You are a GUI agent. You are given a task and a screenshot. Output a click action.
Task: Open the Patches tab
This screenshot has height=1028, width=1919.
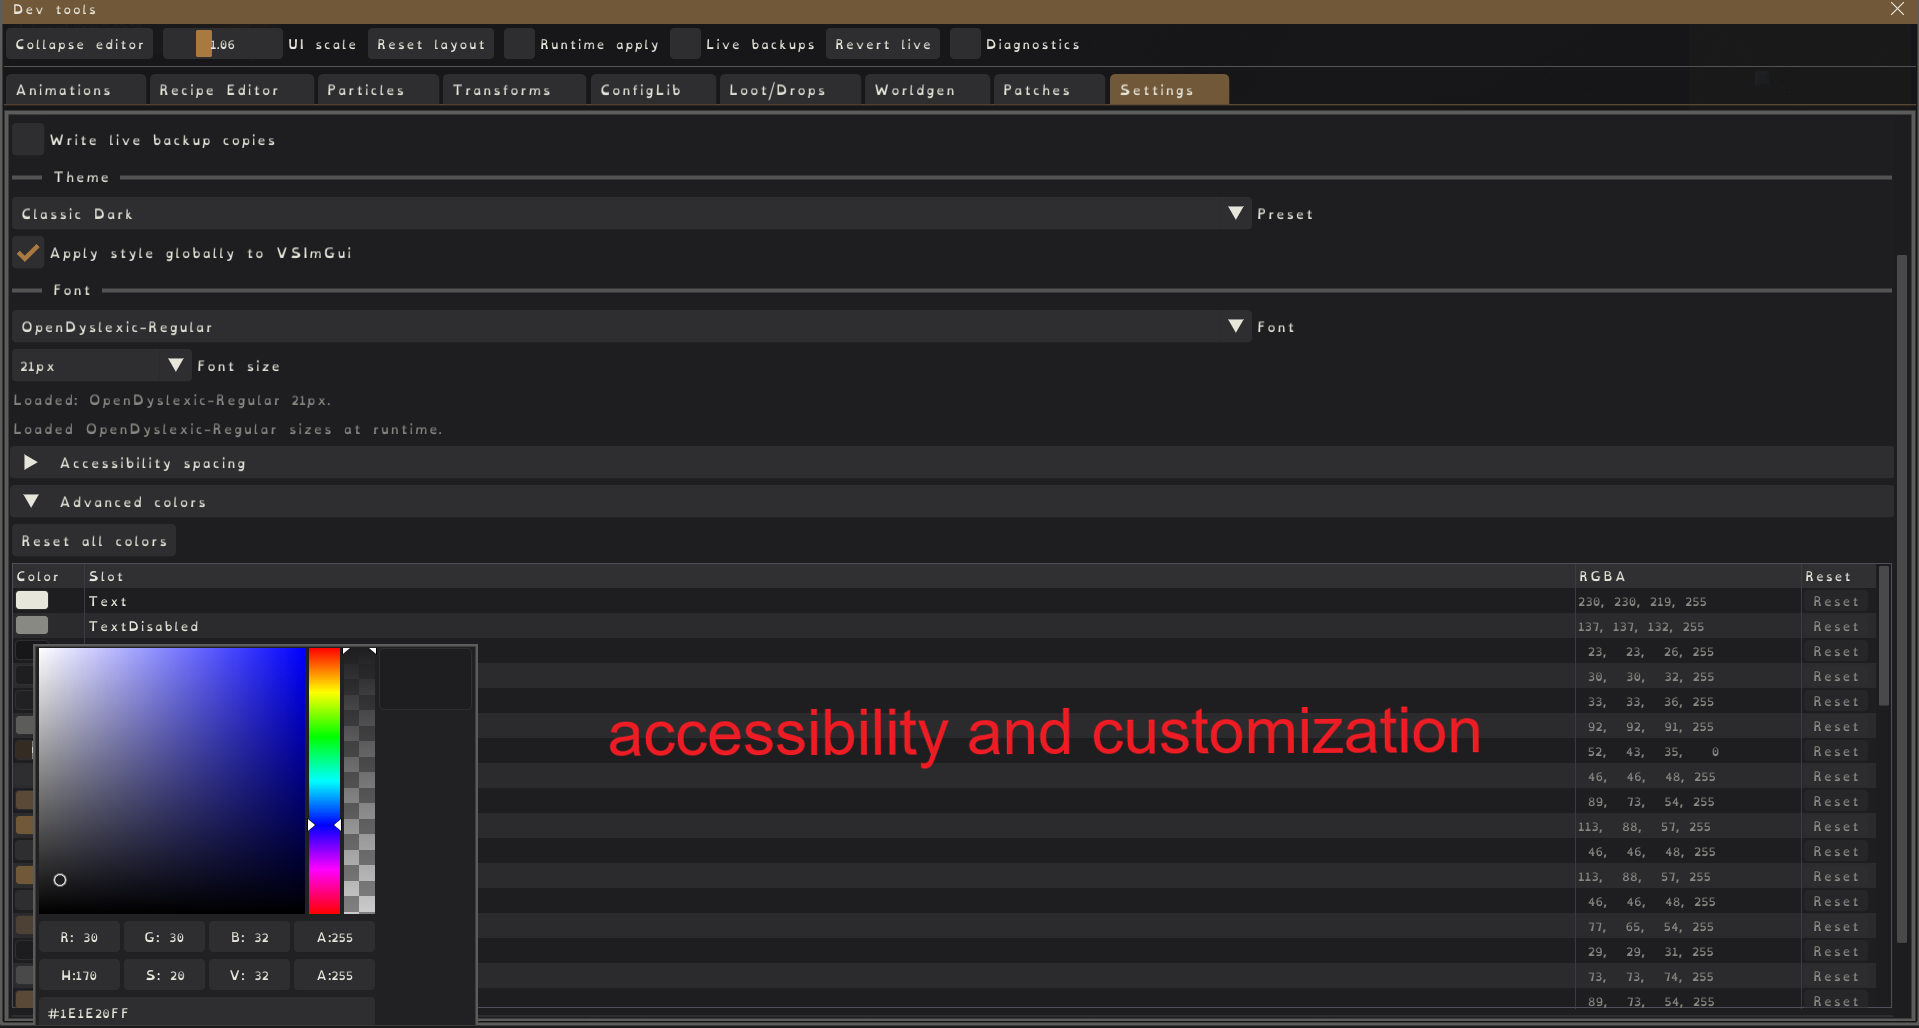click(1048, 89)
